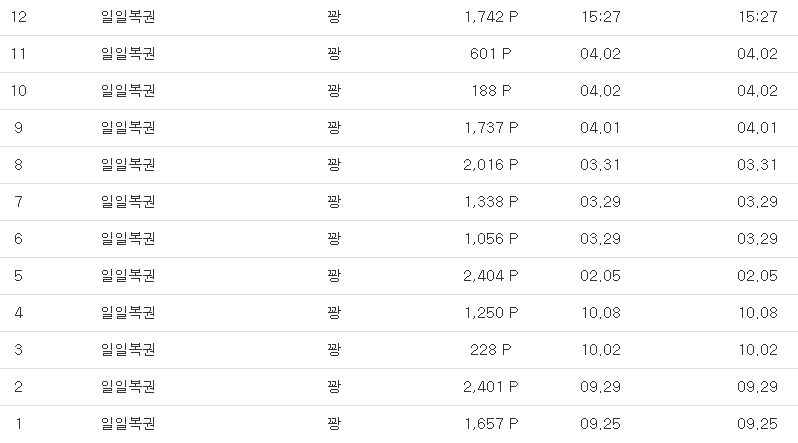This screenshot has height=443, width=798.
Task: Open the 일일복권 entry in row 11
Action: click(x=128, y=54)
